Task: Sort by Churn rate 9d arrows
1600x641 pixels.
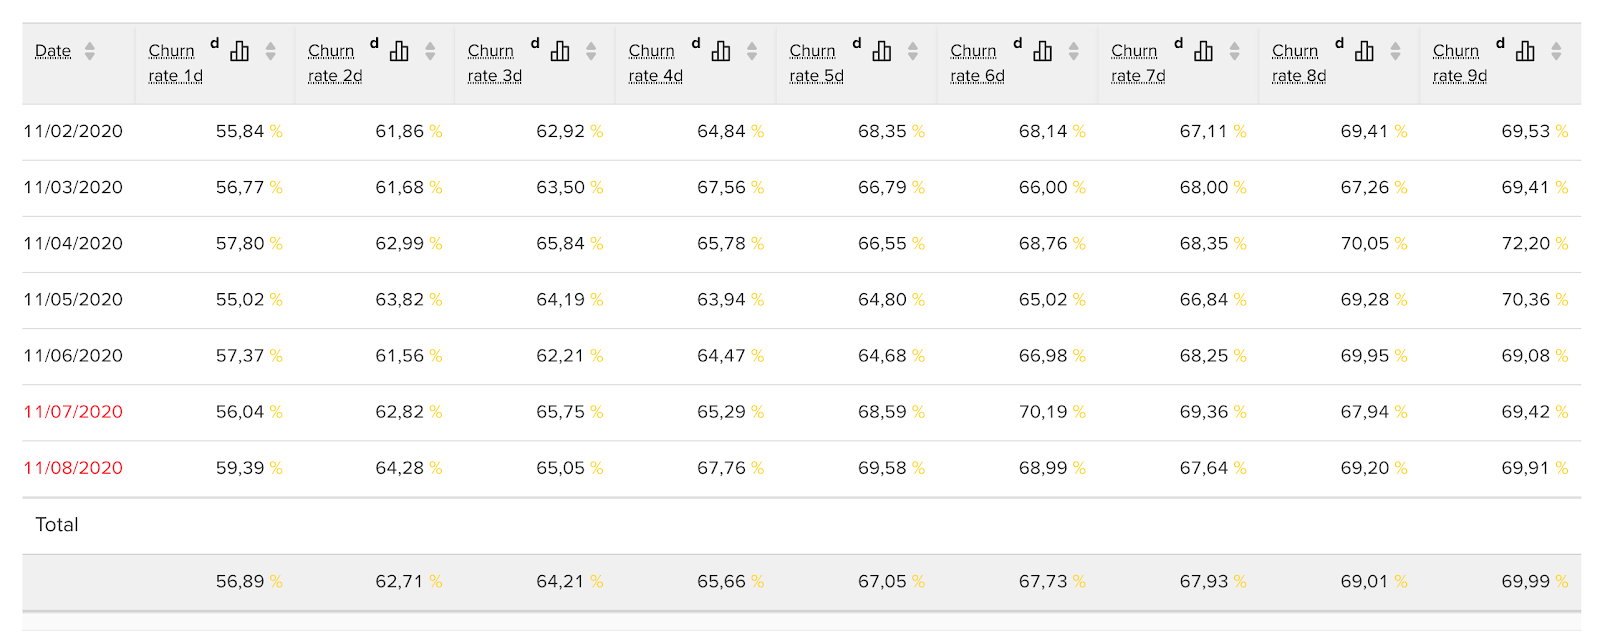Action: [1556, 51]
